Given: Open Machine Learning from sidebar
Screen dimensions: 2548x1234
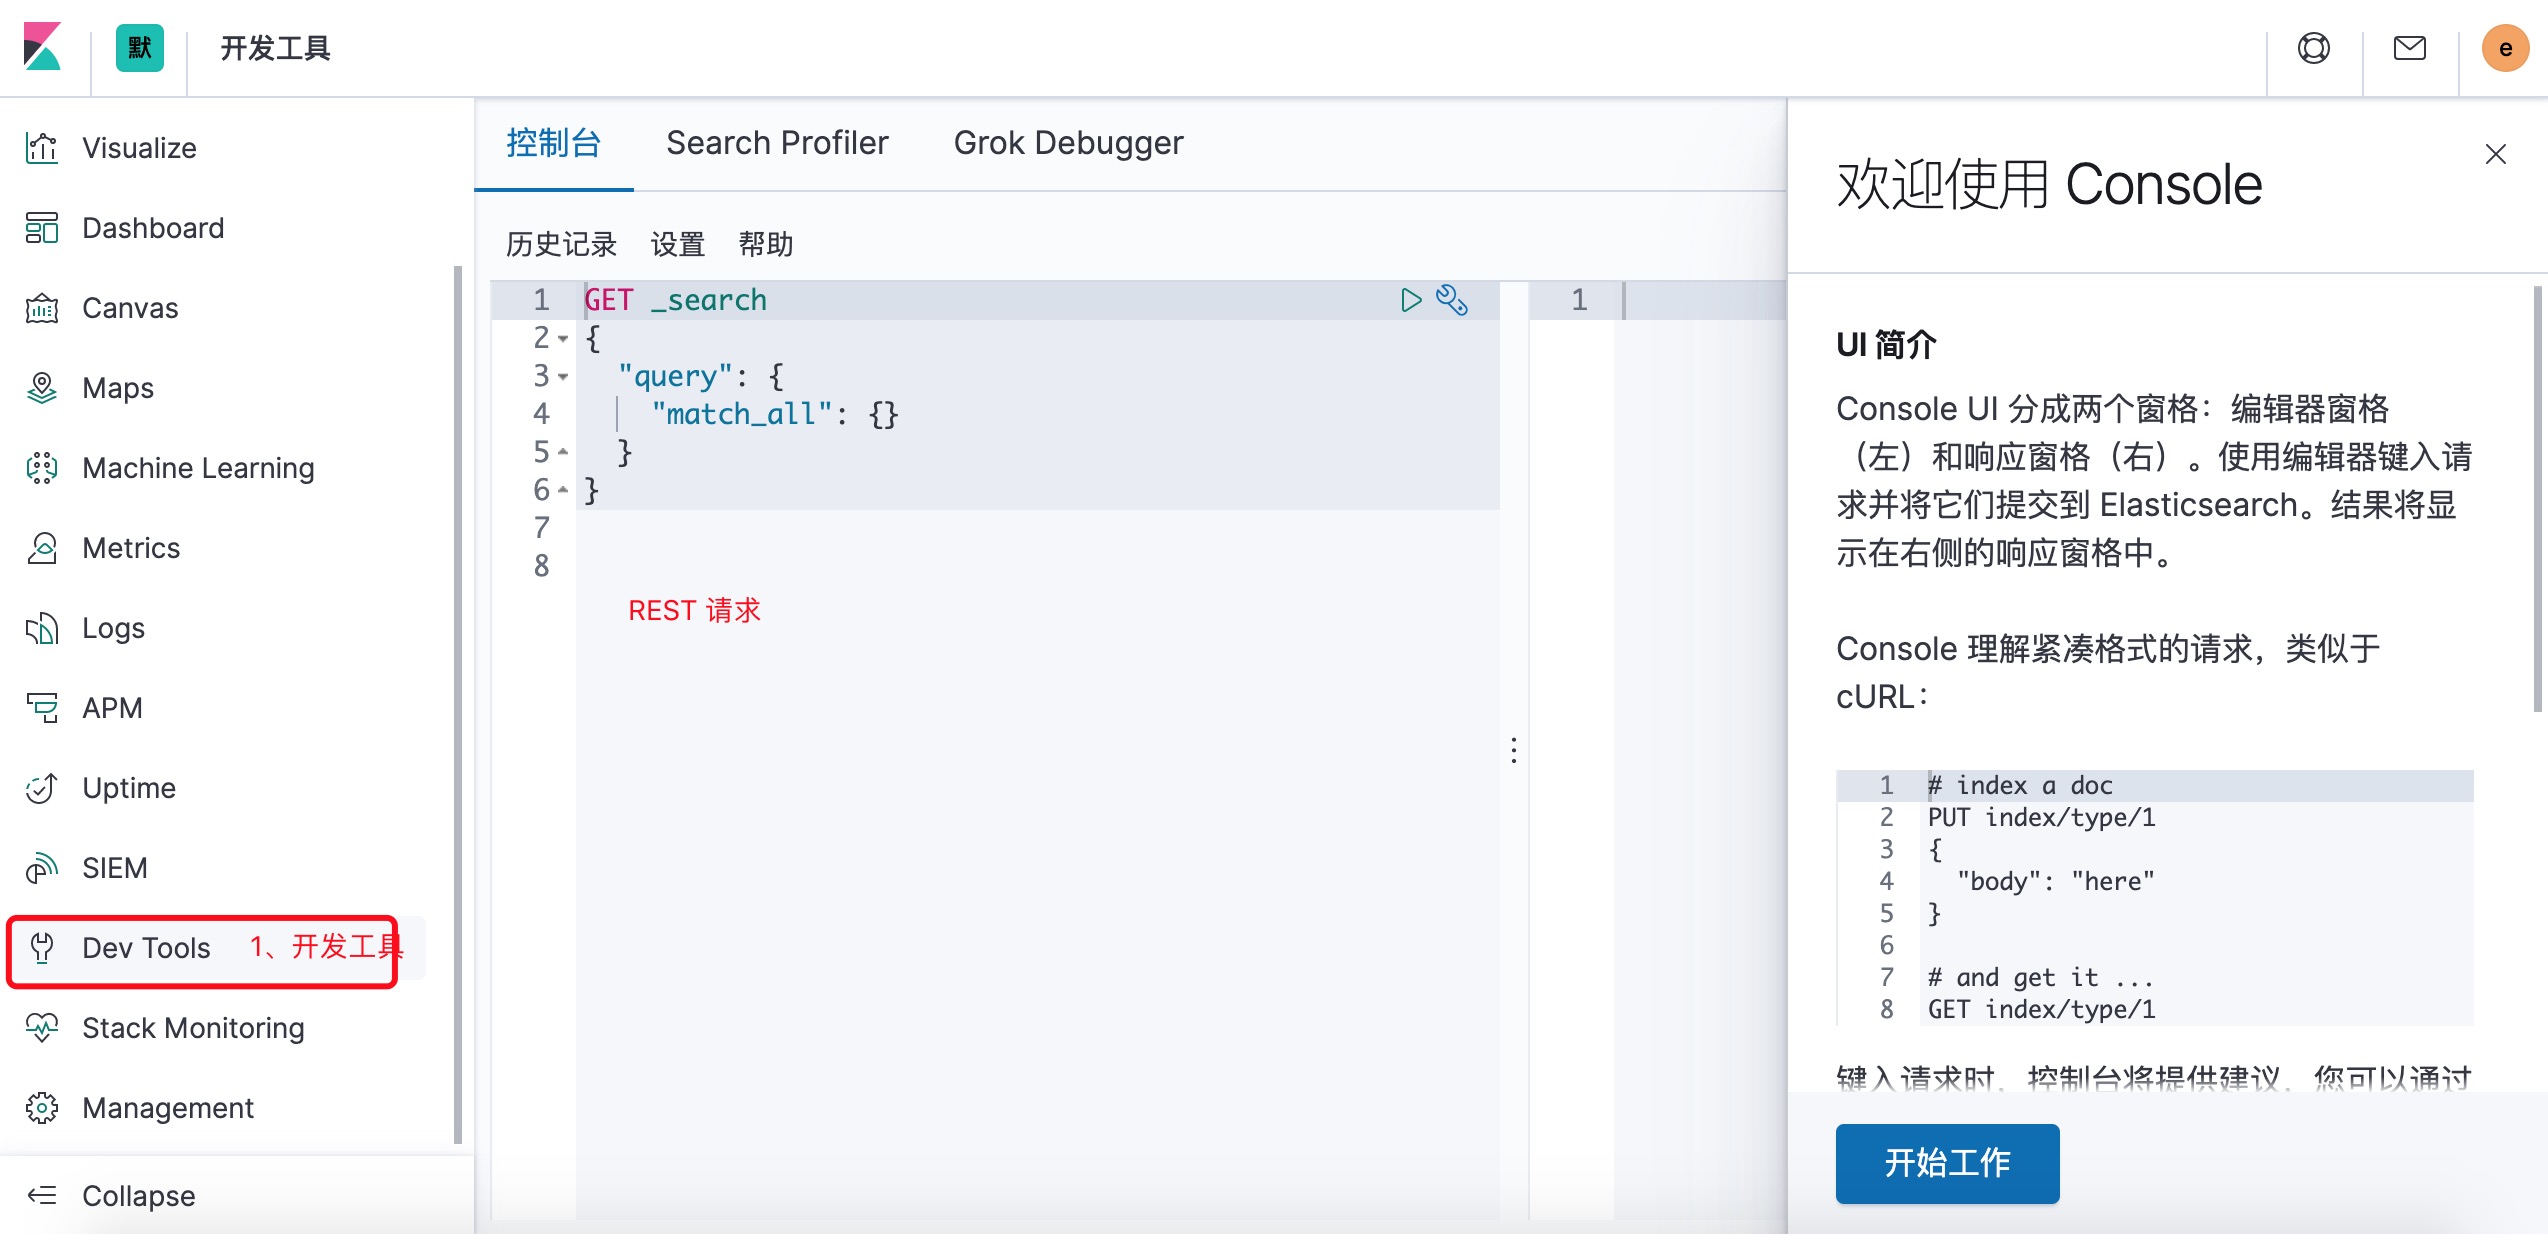Looking at the screenshot, I should coord(198,468).
